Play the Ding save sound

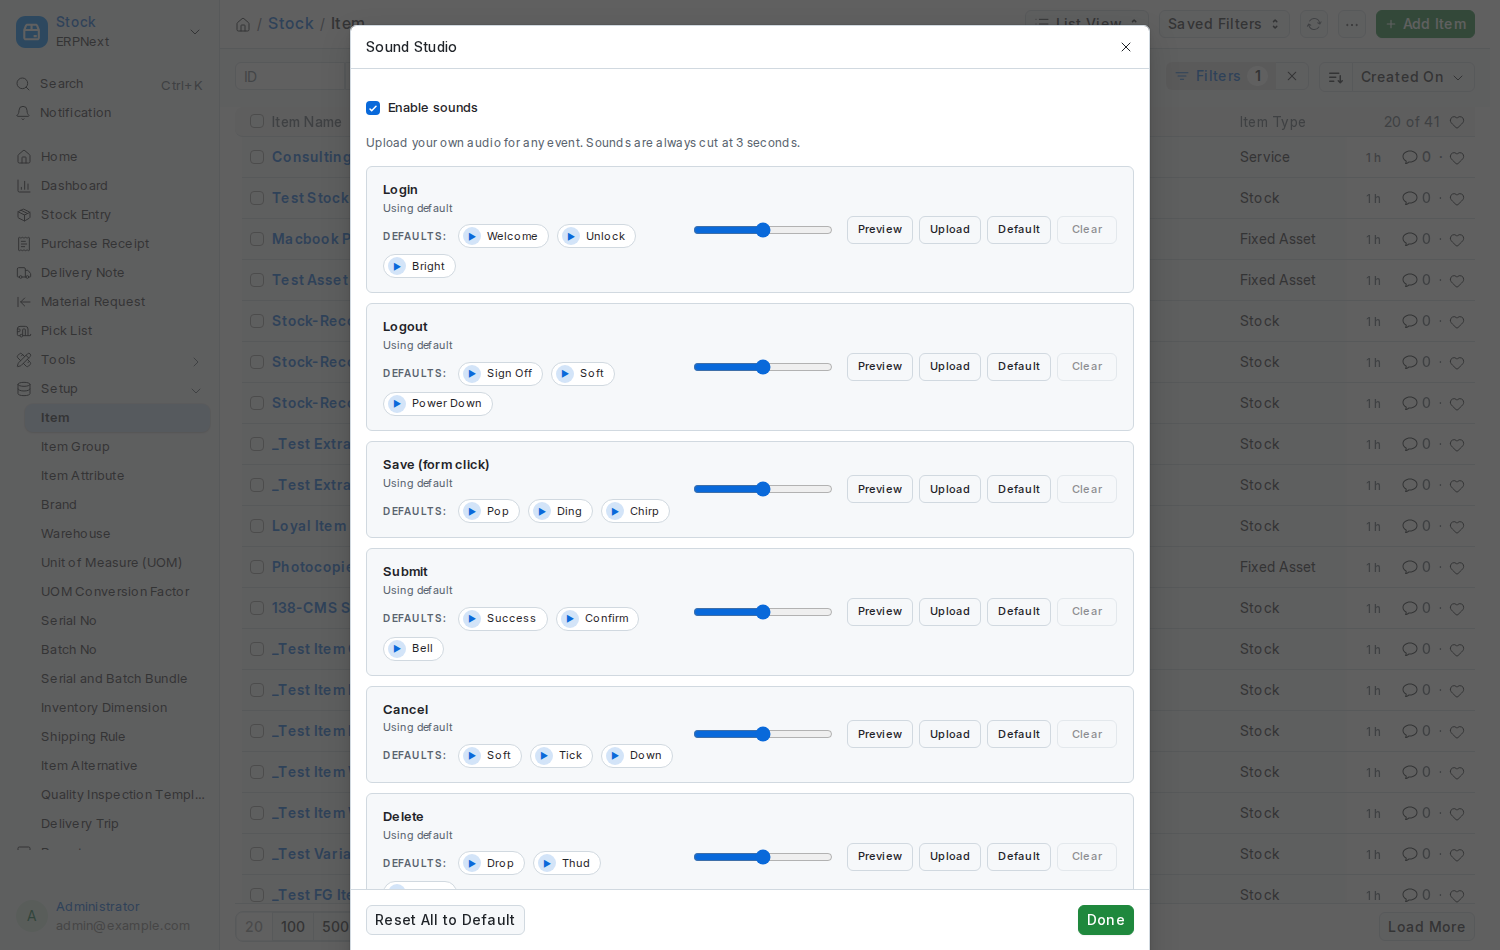(560, 512)
